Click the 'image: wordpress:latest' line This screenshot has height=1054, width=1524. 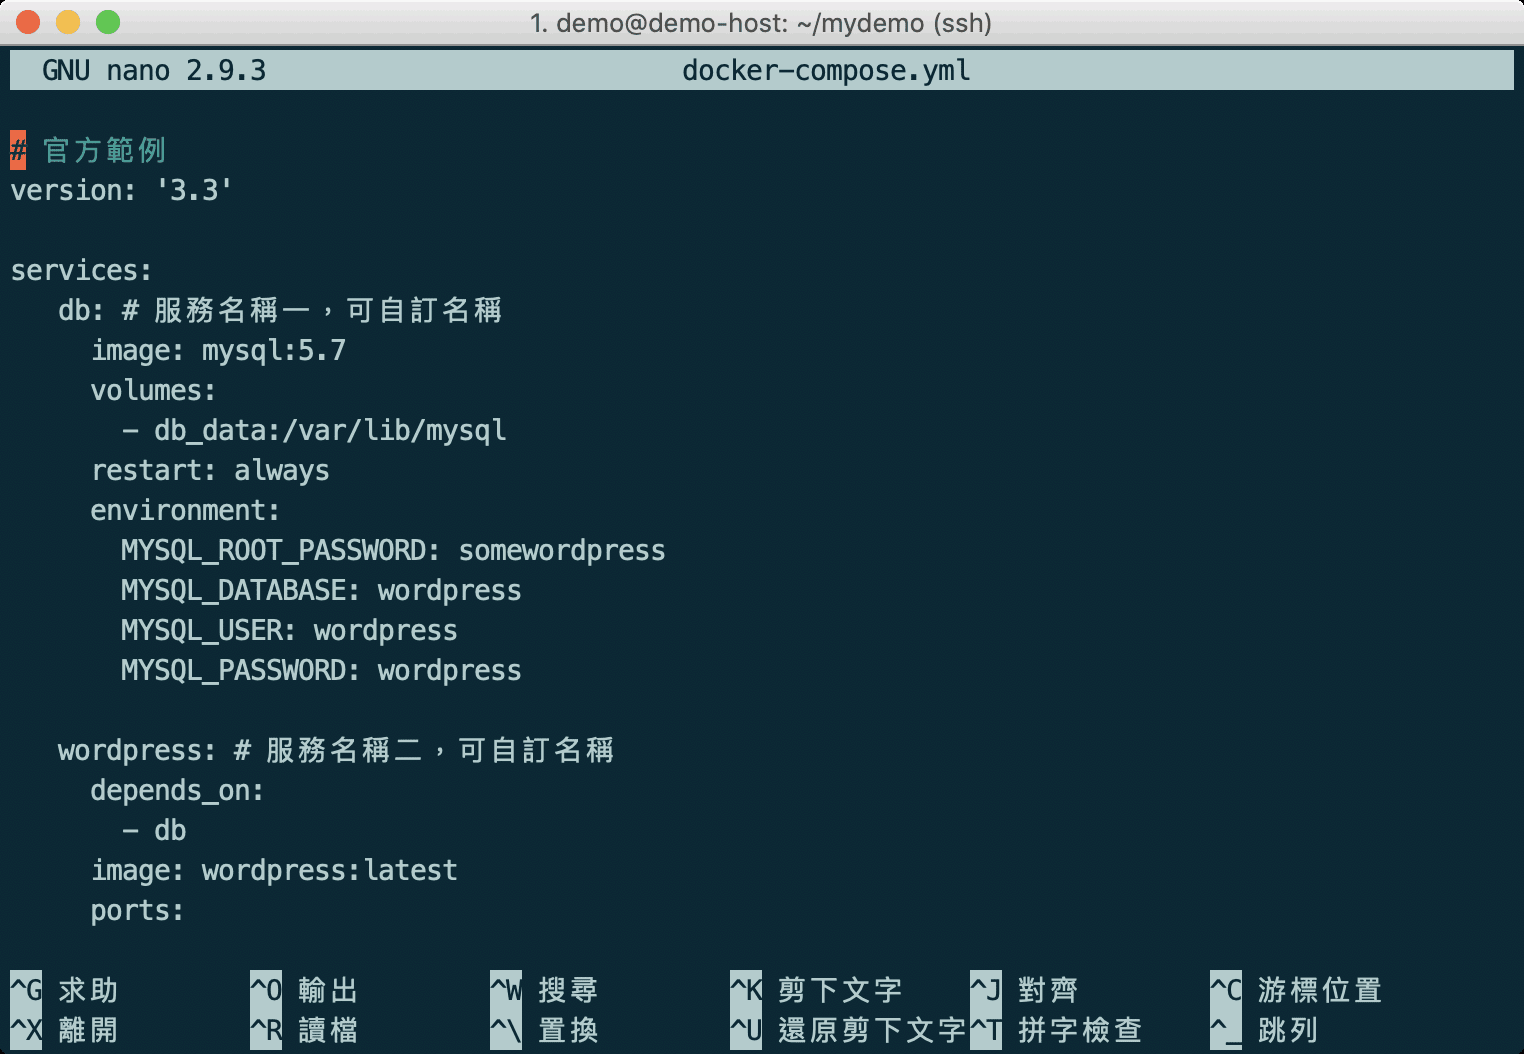coord(274,870)
